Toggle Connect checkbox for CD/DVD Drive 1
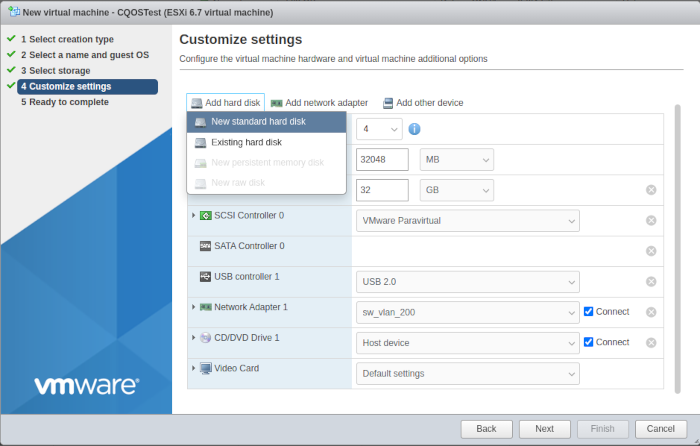Image resolution: width=700 pixels, height=446 pixels. click(588, 342)
